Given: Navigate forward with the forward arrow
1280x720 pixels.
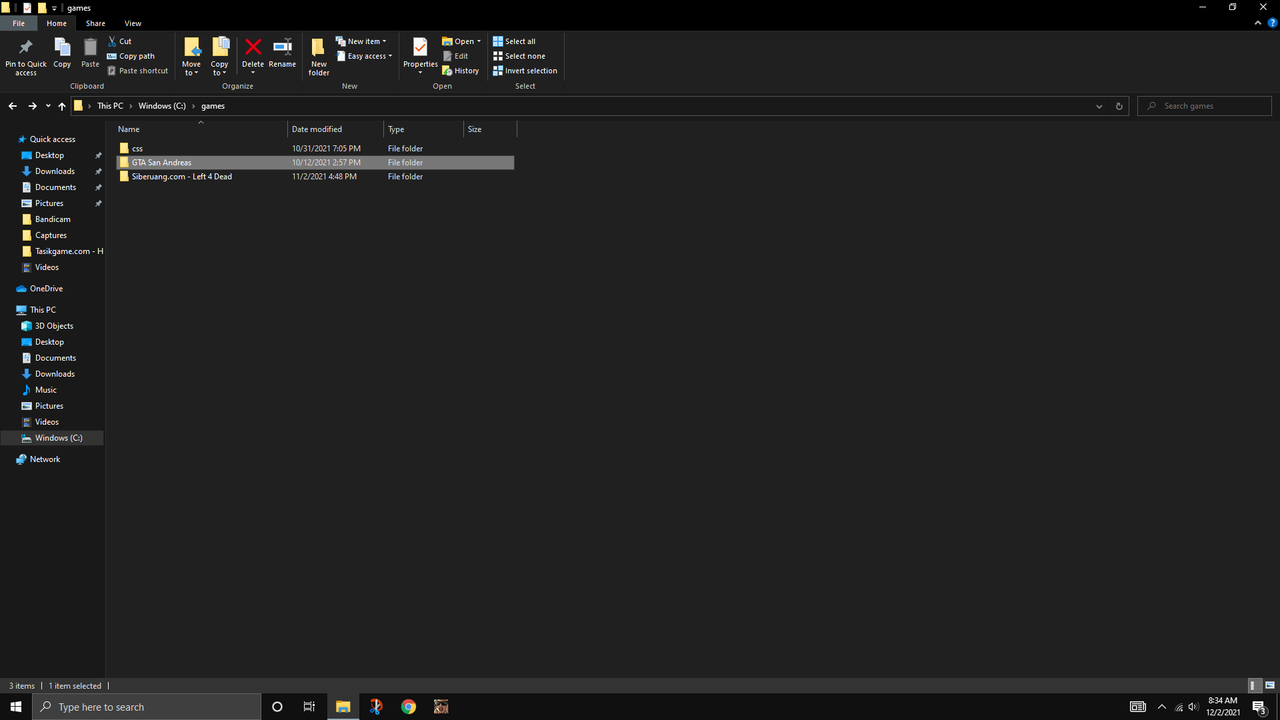Looking at the screenshot, I should click(x=32, y=106).
